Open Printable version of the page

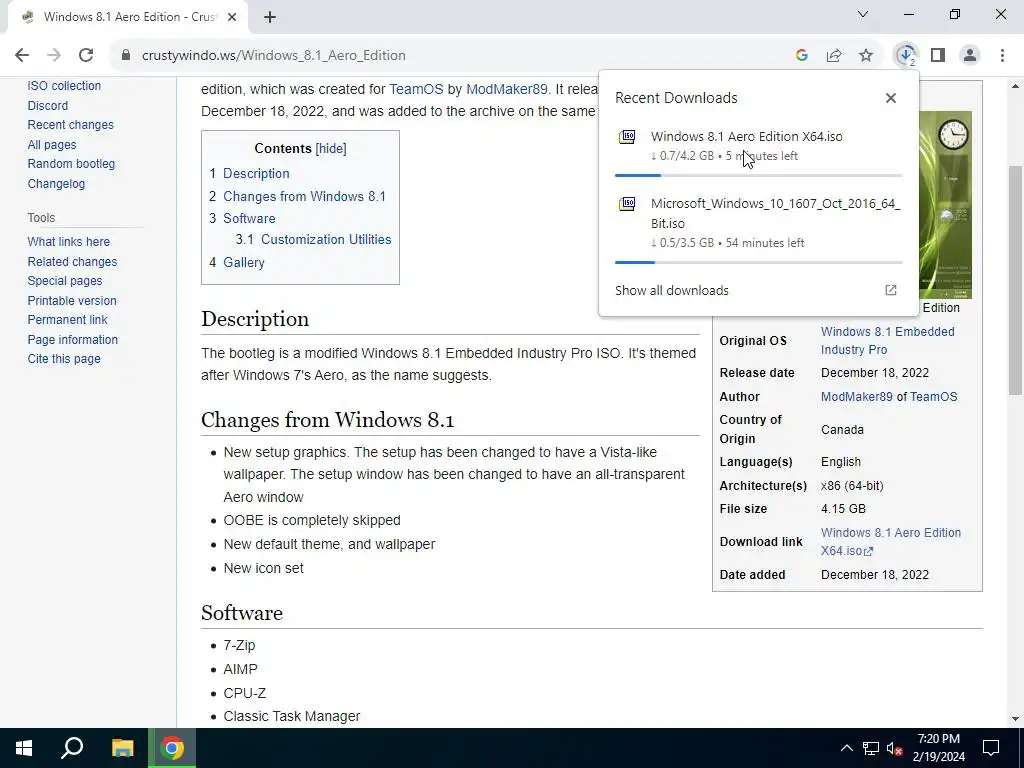coord(72,301)
